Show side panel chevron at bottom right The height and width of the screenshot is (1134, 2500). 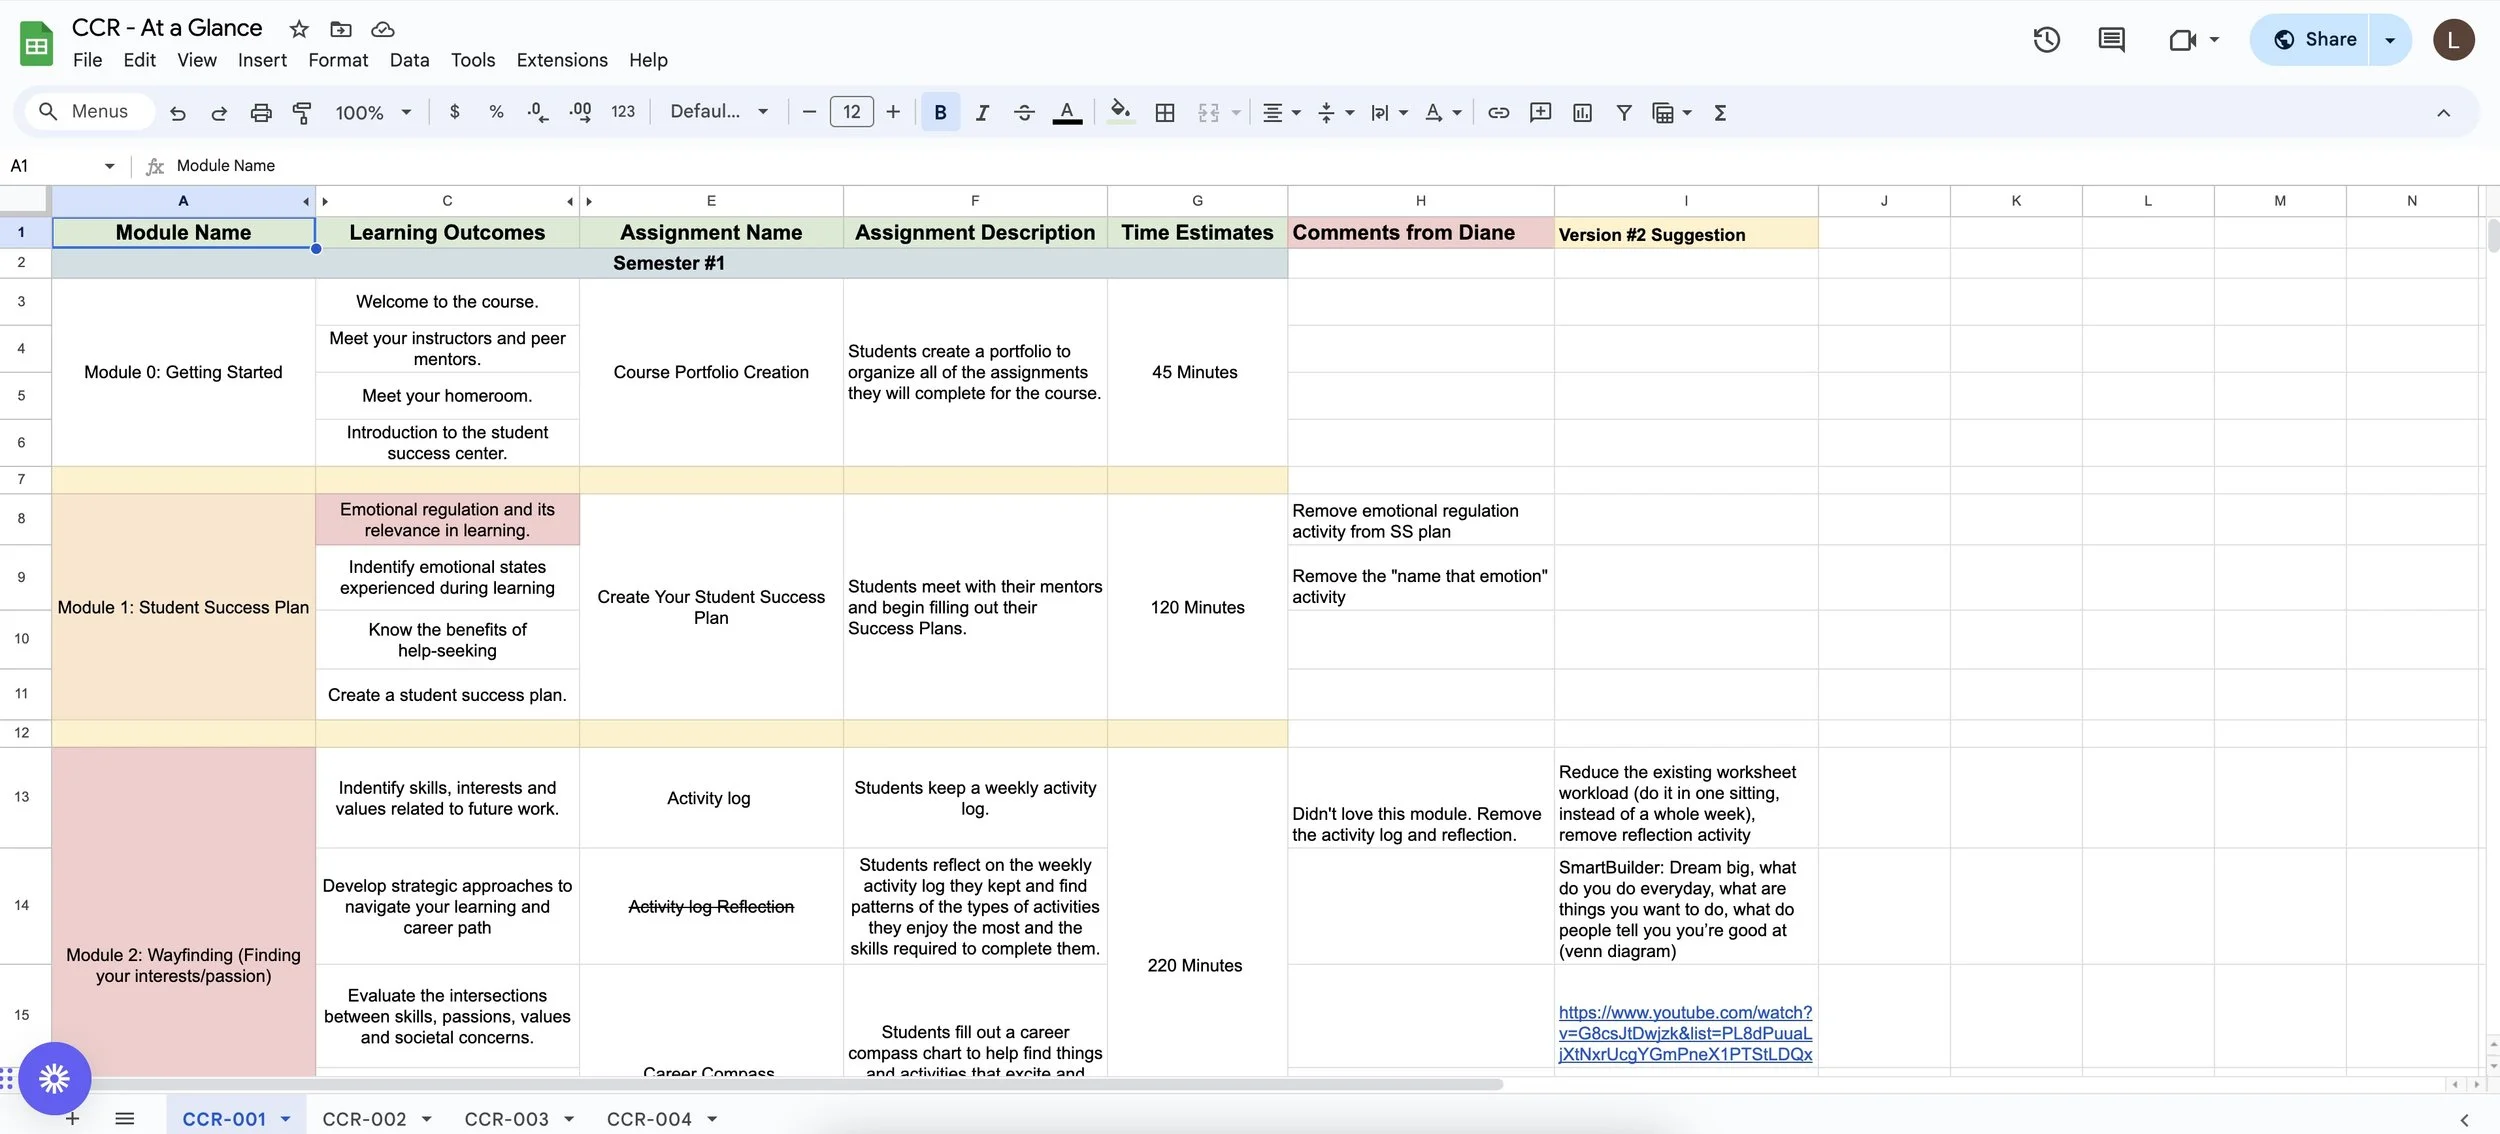point(2464,1120)
